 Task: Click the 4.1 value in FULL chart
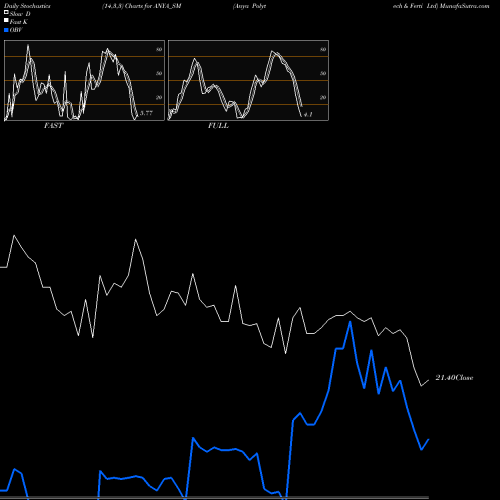(308, 114)
